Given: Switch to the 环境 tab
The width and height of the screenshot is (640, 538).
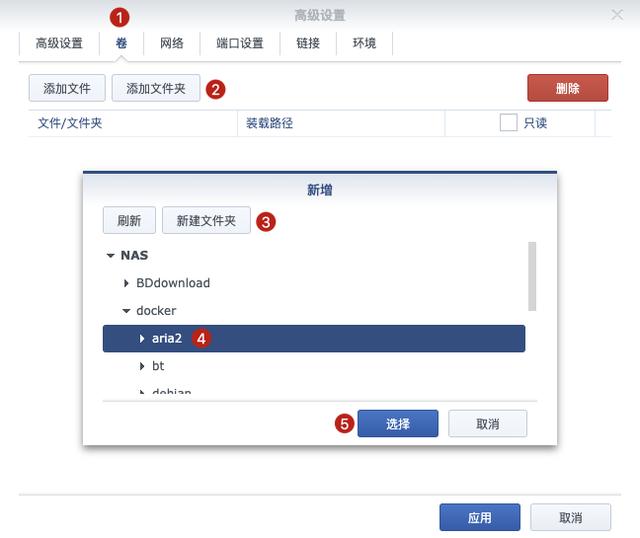Looking at the screenshot, I should [364, 43].
